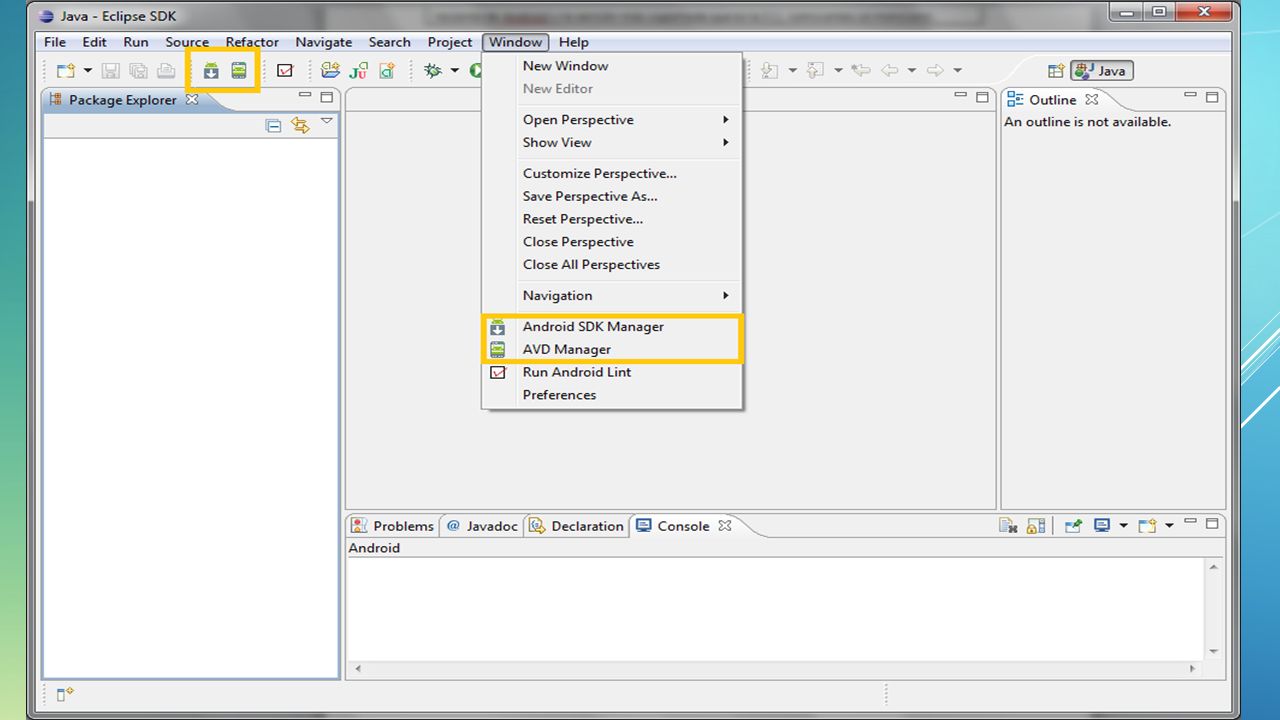The height and width of the screenshot is (720, 1280).
Task: Open the Refactor menu
Action: point(252,42)
